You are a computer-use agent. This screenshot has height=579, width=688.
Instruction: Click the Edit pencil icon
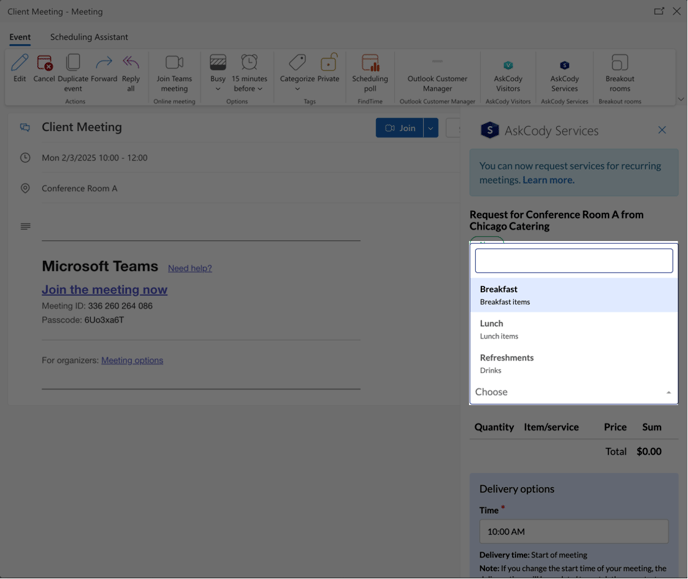(x=20, y=63)
